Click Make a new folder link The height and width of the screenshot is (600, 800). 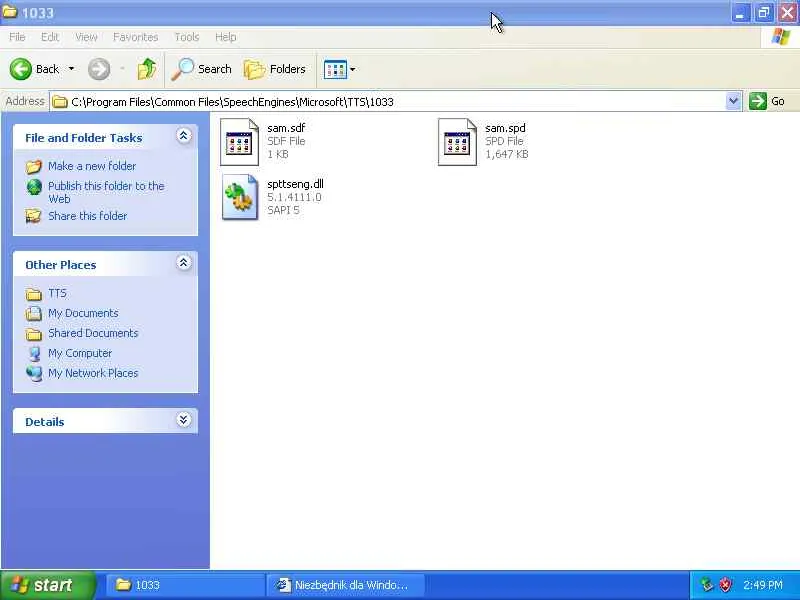pyautogui.click(x=92, y=166)
